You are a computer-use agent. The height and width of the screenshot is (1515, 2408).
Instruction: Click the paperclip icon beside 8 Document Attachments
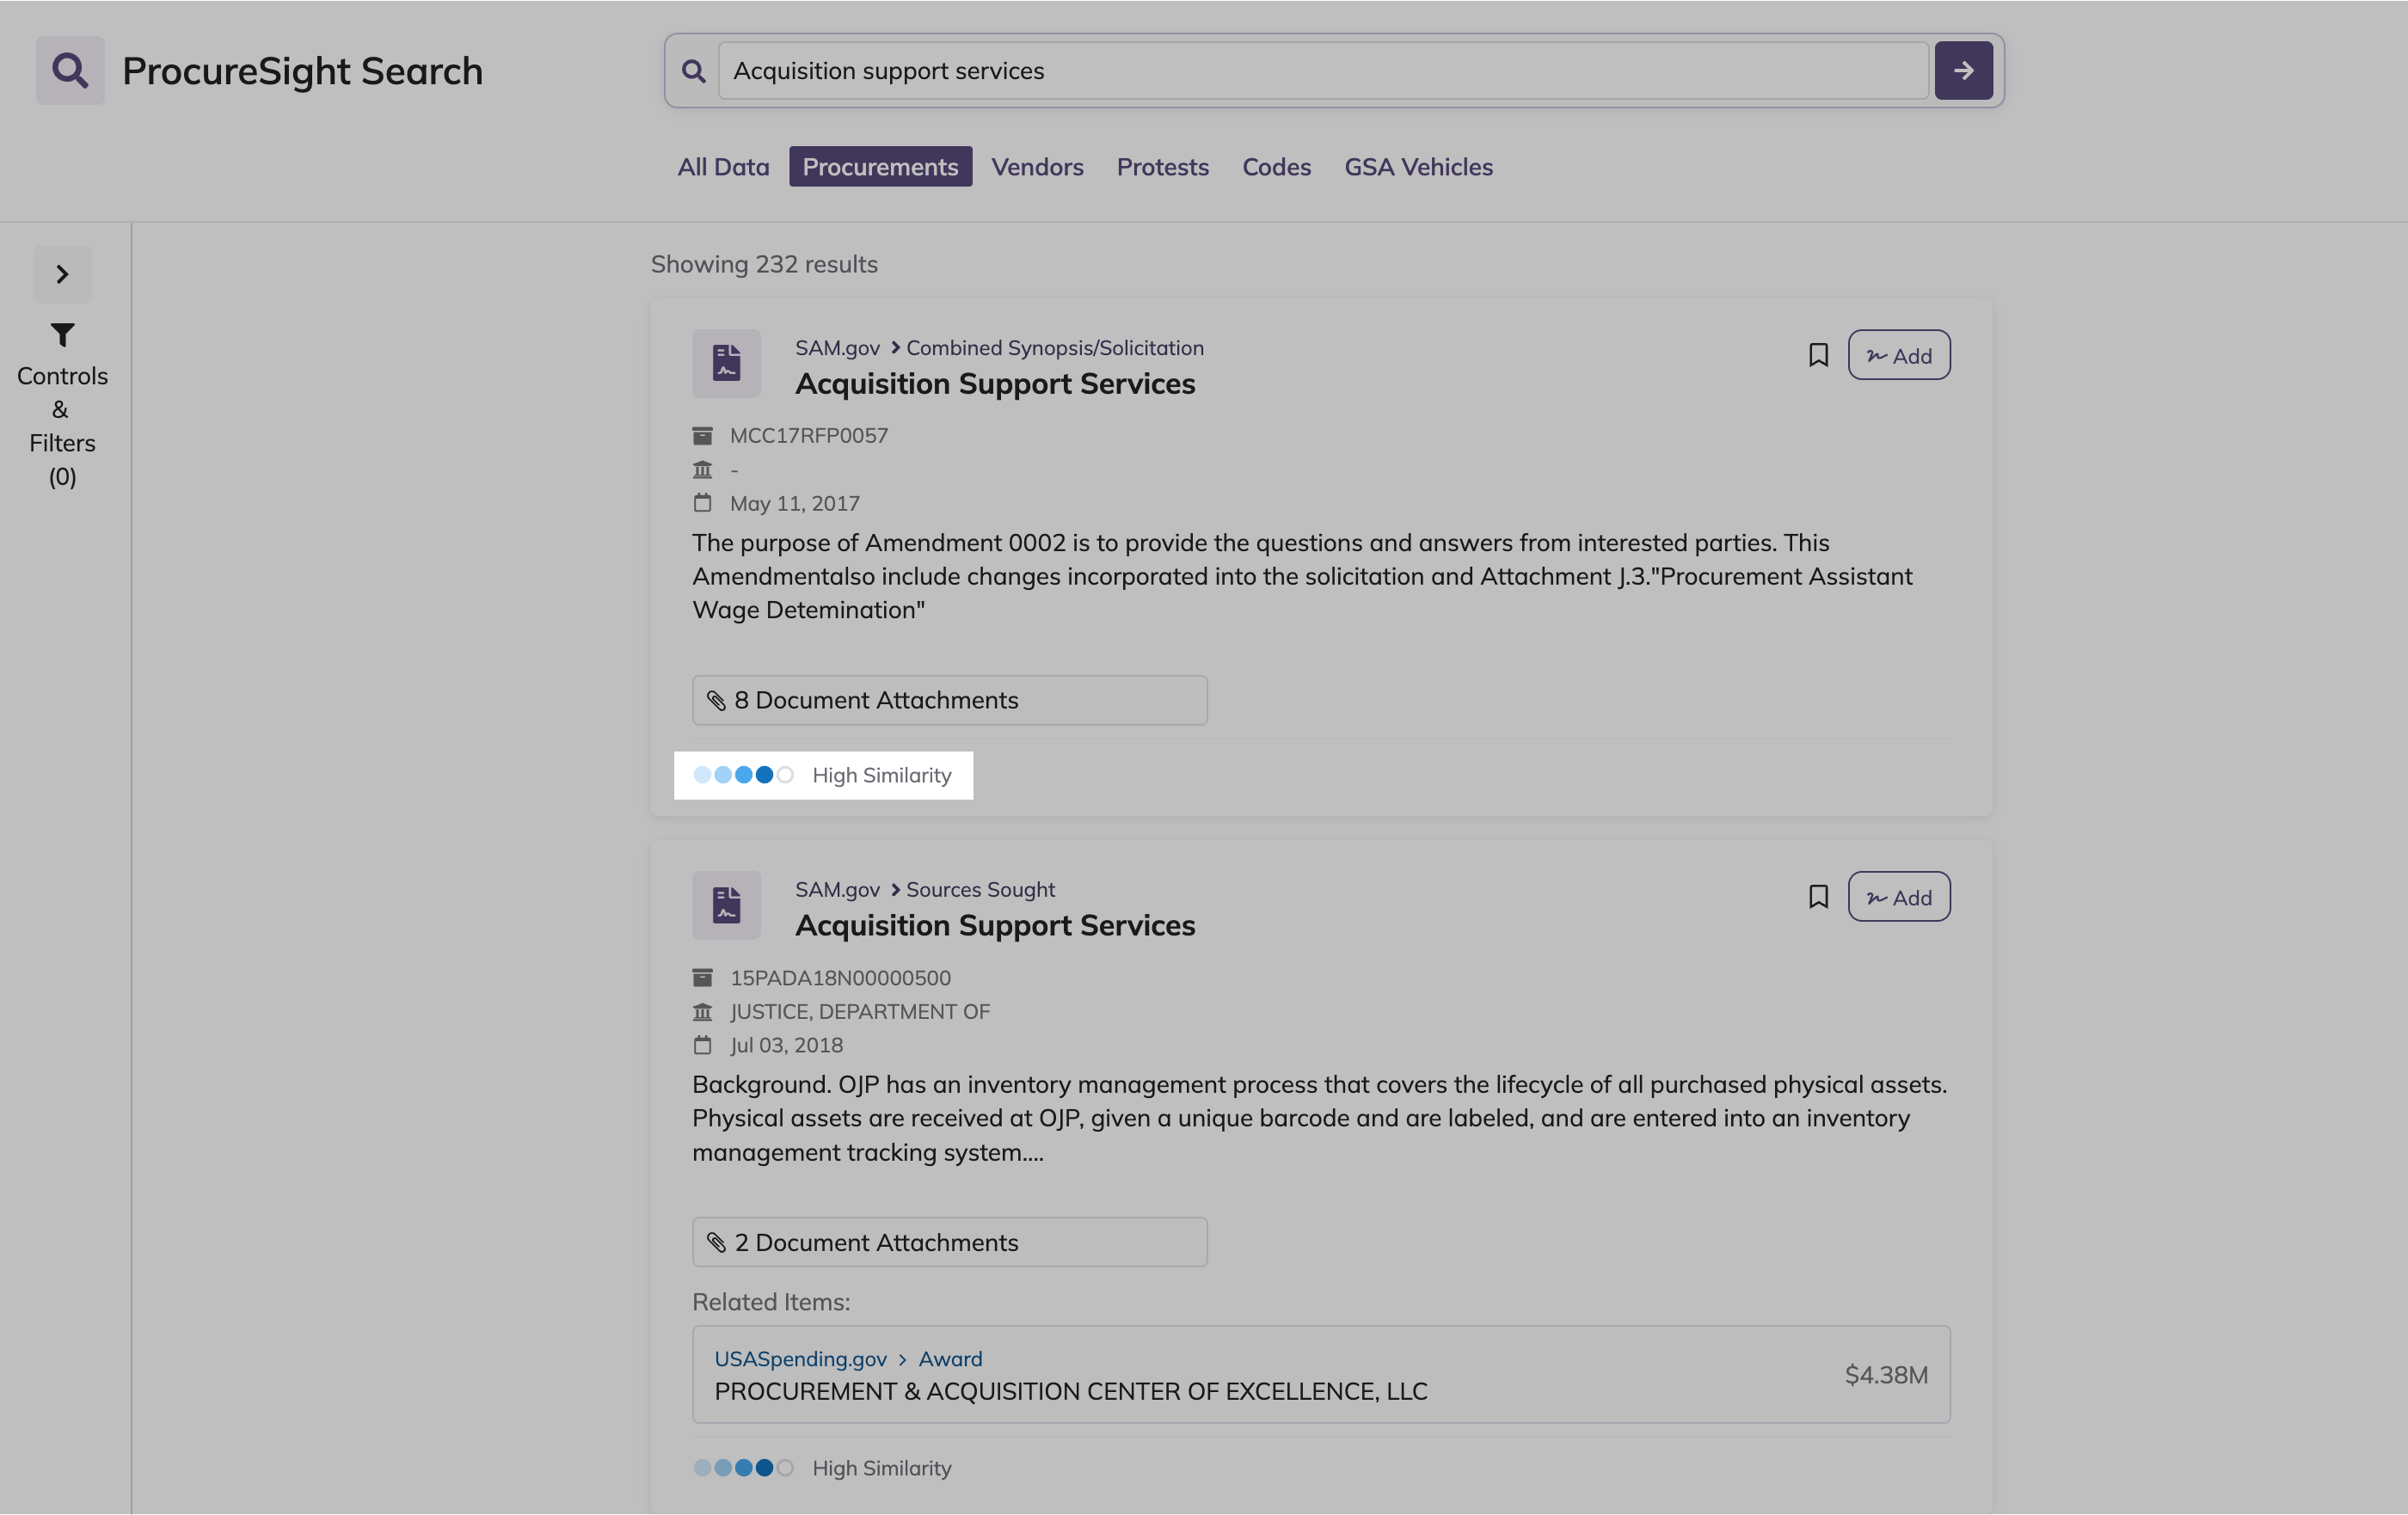716,700
